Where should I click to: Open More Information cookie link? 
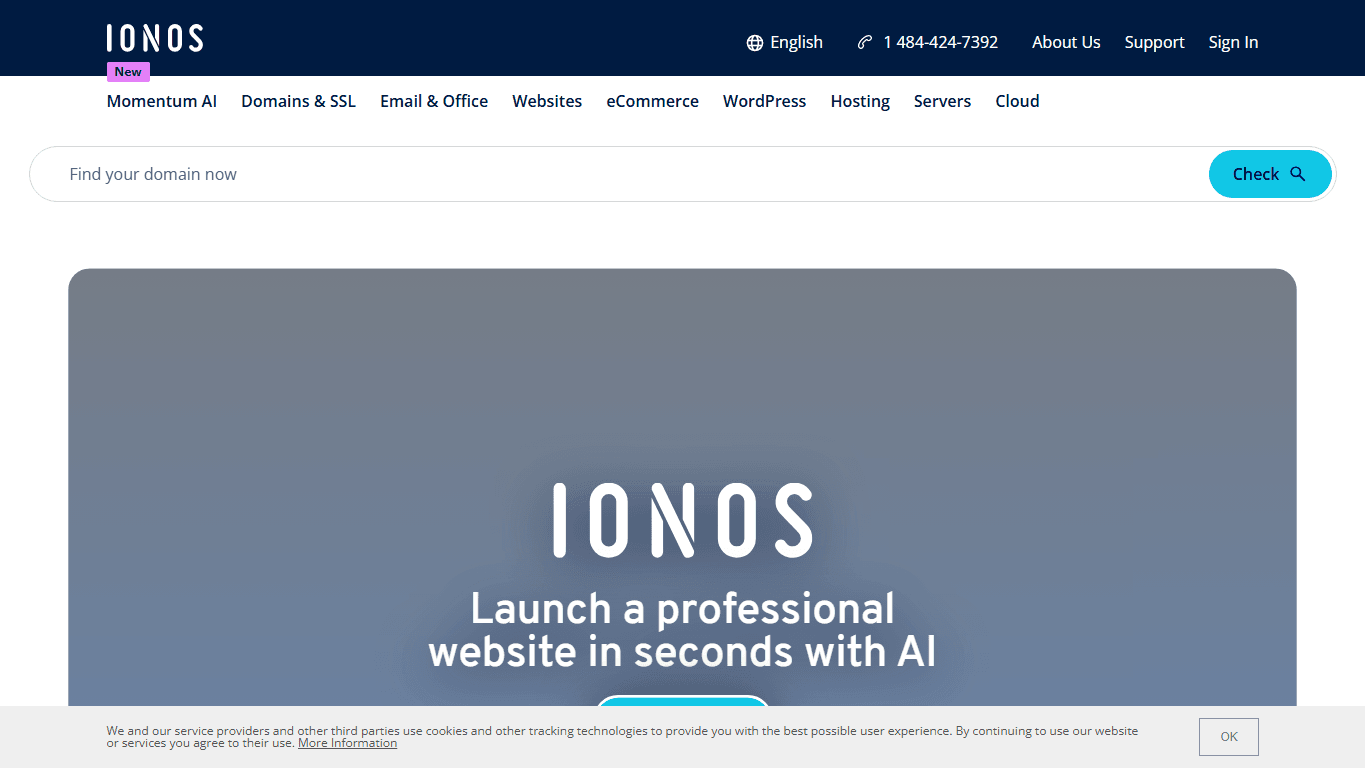[347, 743]
